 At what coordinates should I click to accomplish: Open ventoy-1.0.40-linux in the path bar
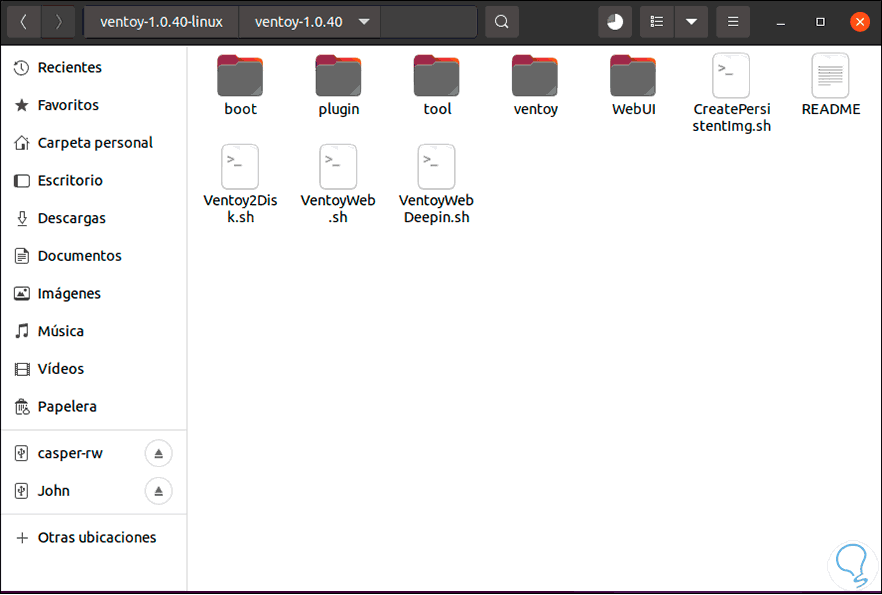(x=161, y=22)
